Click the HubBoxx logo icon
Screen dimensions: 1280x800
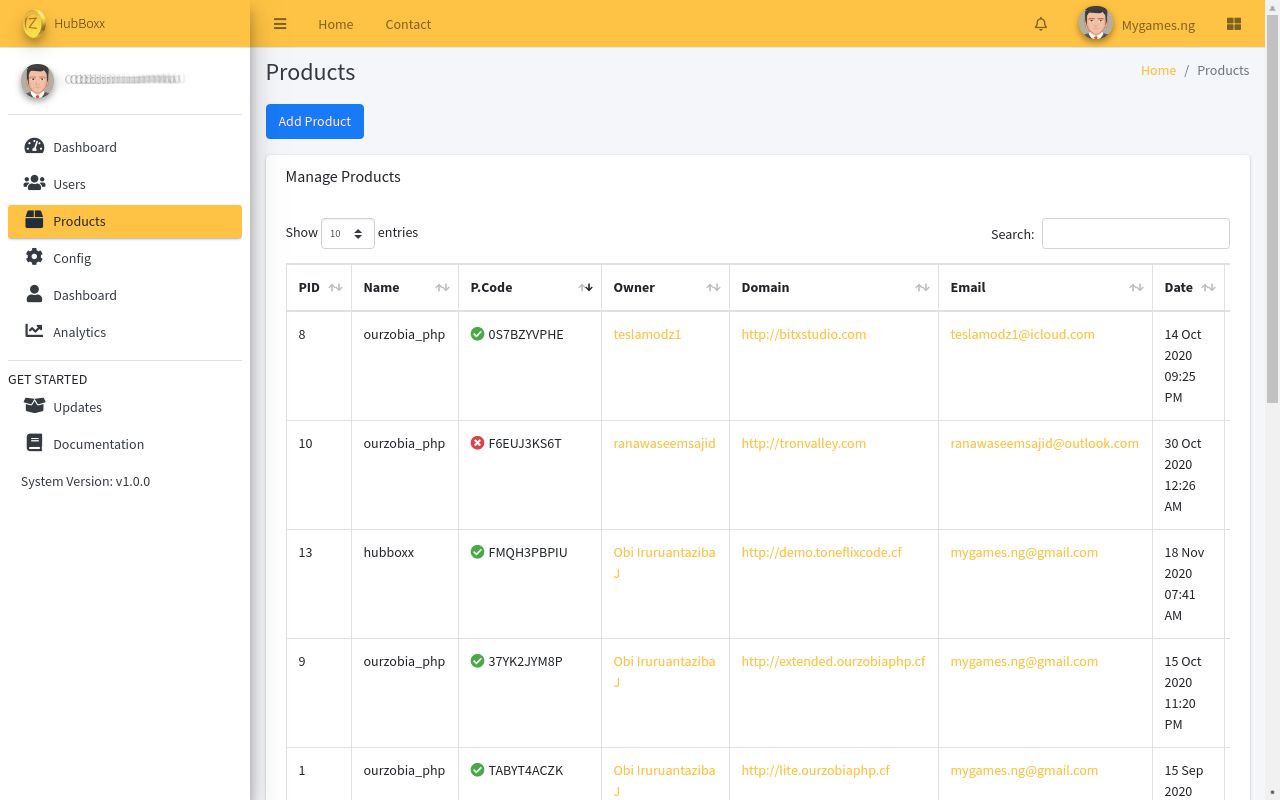pyautogui.click(x=33, y=24)
